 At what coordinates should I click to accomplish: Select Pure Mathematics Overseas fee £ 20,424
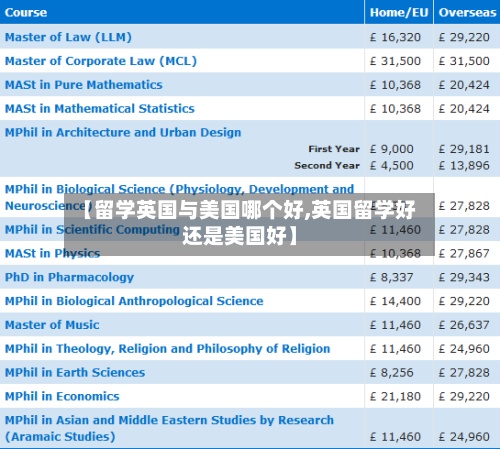(x=464, y=85)
